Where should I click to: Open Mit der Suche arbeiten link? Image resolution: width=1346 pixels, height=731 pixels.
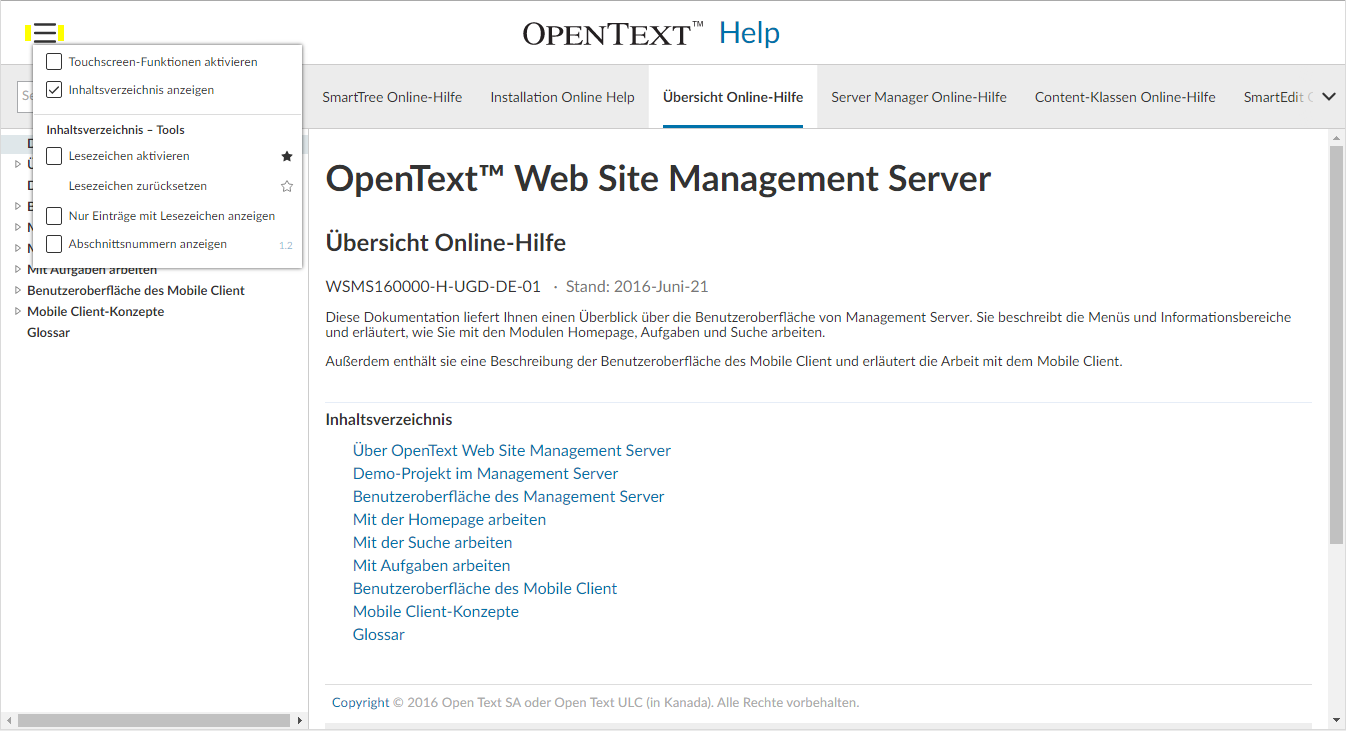[432, 543]
